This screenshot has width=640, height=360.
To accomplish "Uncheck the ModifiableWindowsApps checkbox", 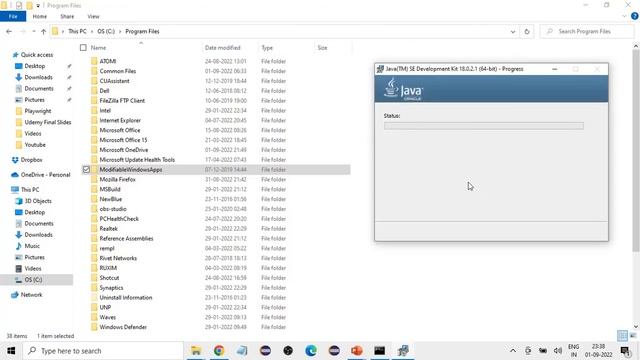I will [86, 169].
